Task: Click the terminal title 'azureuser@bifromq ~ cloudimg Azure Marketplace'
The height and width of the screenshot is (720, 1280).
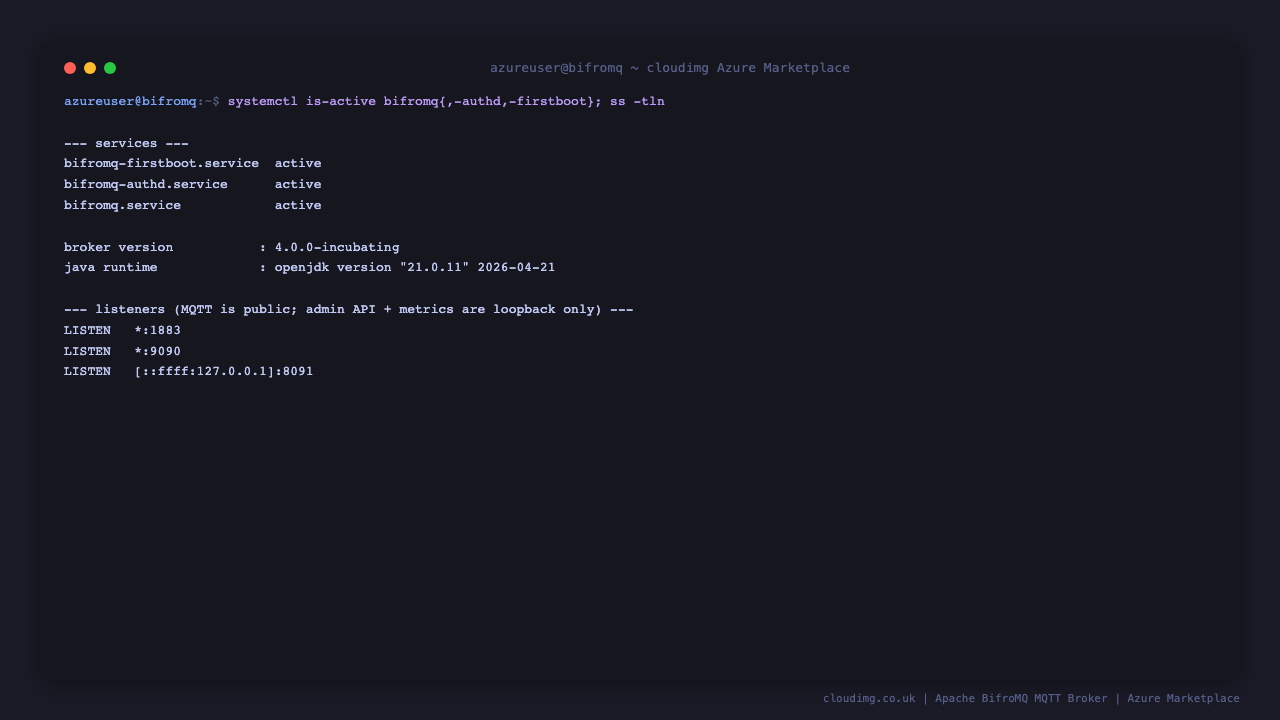Action: click(670, 68)
